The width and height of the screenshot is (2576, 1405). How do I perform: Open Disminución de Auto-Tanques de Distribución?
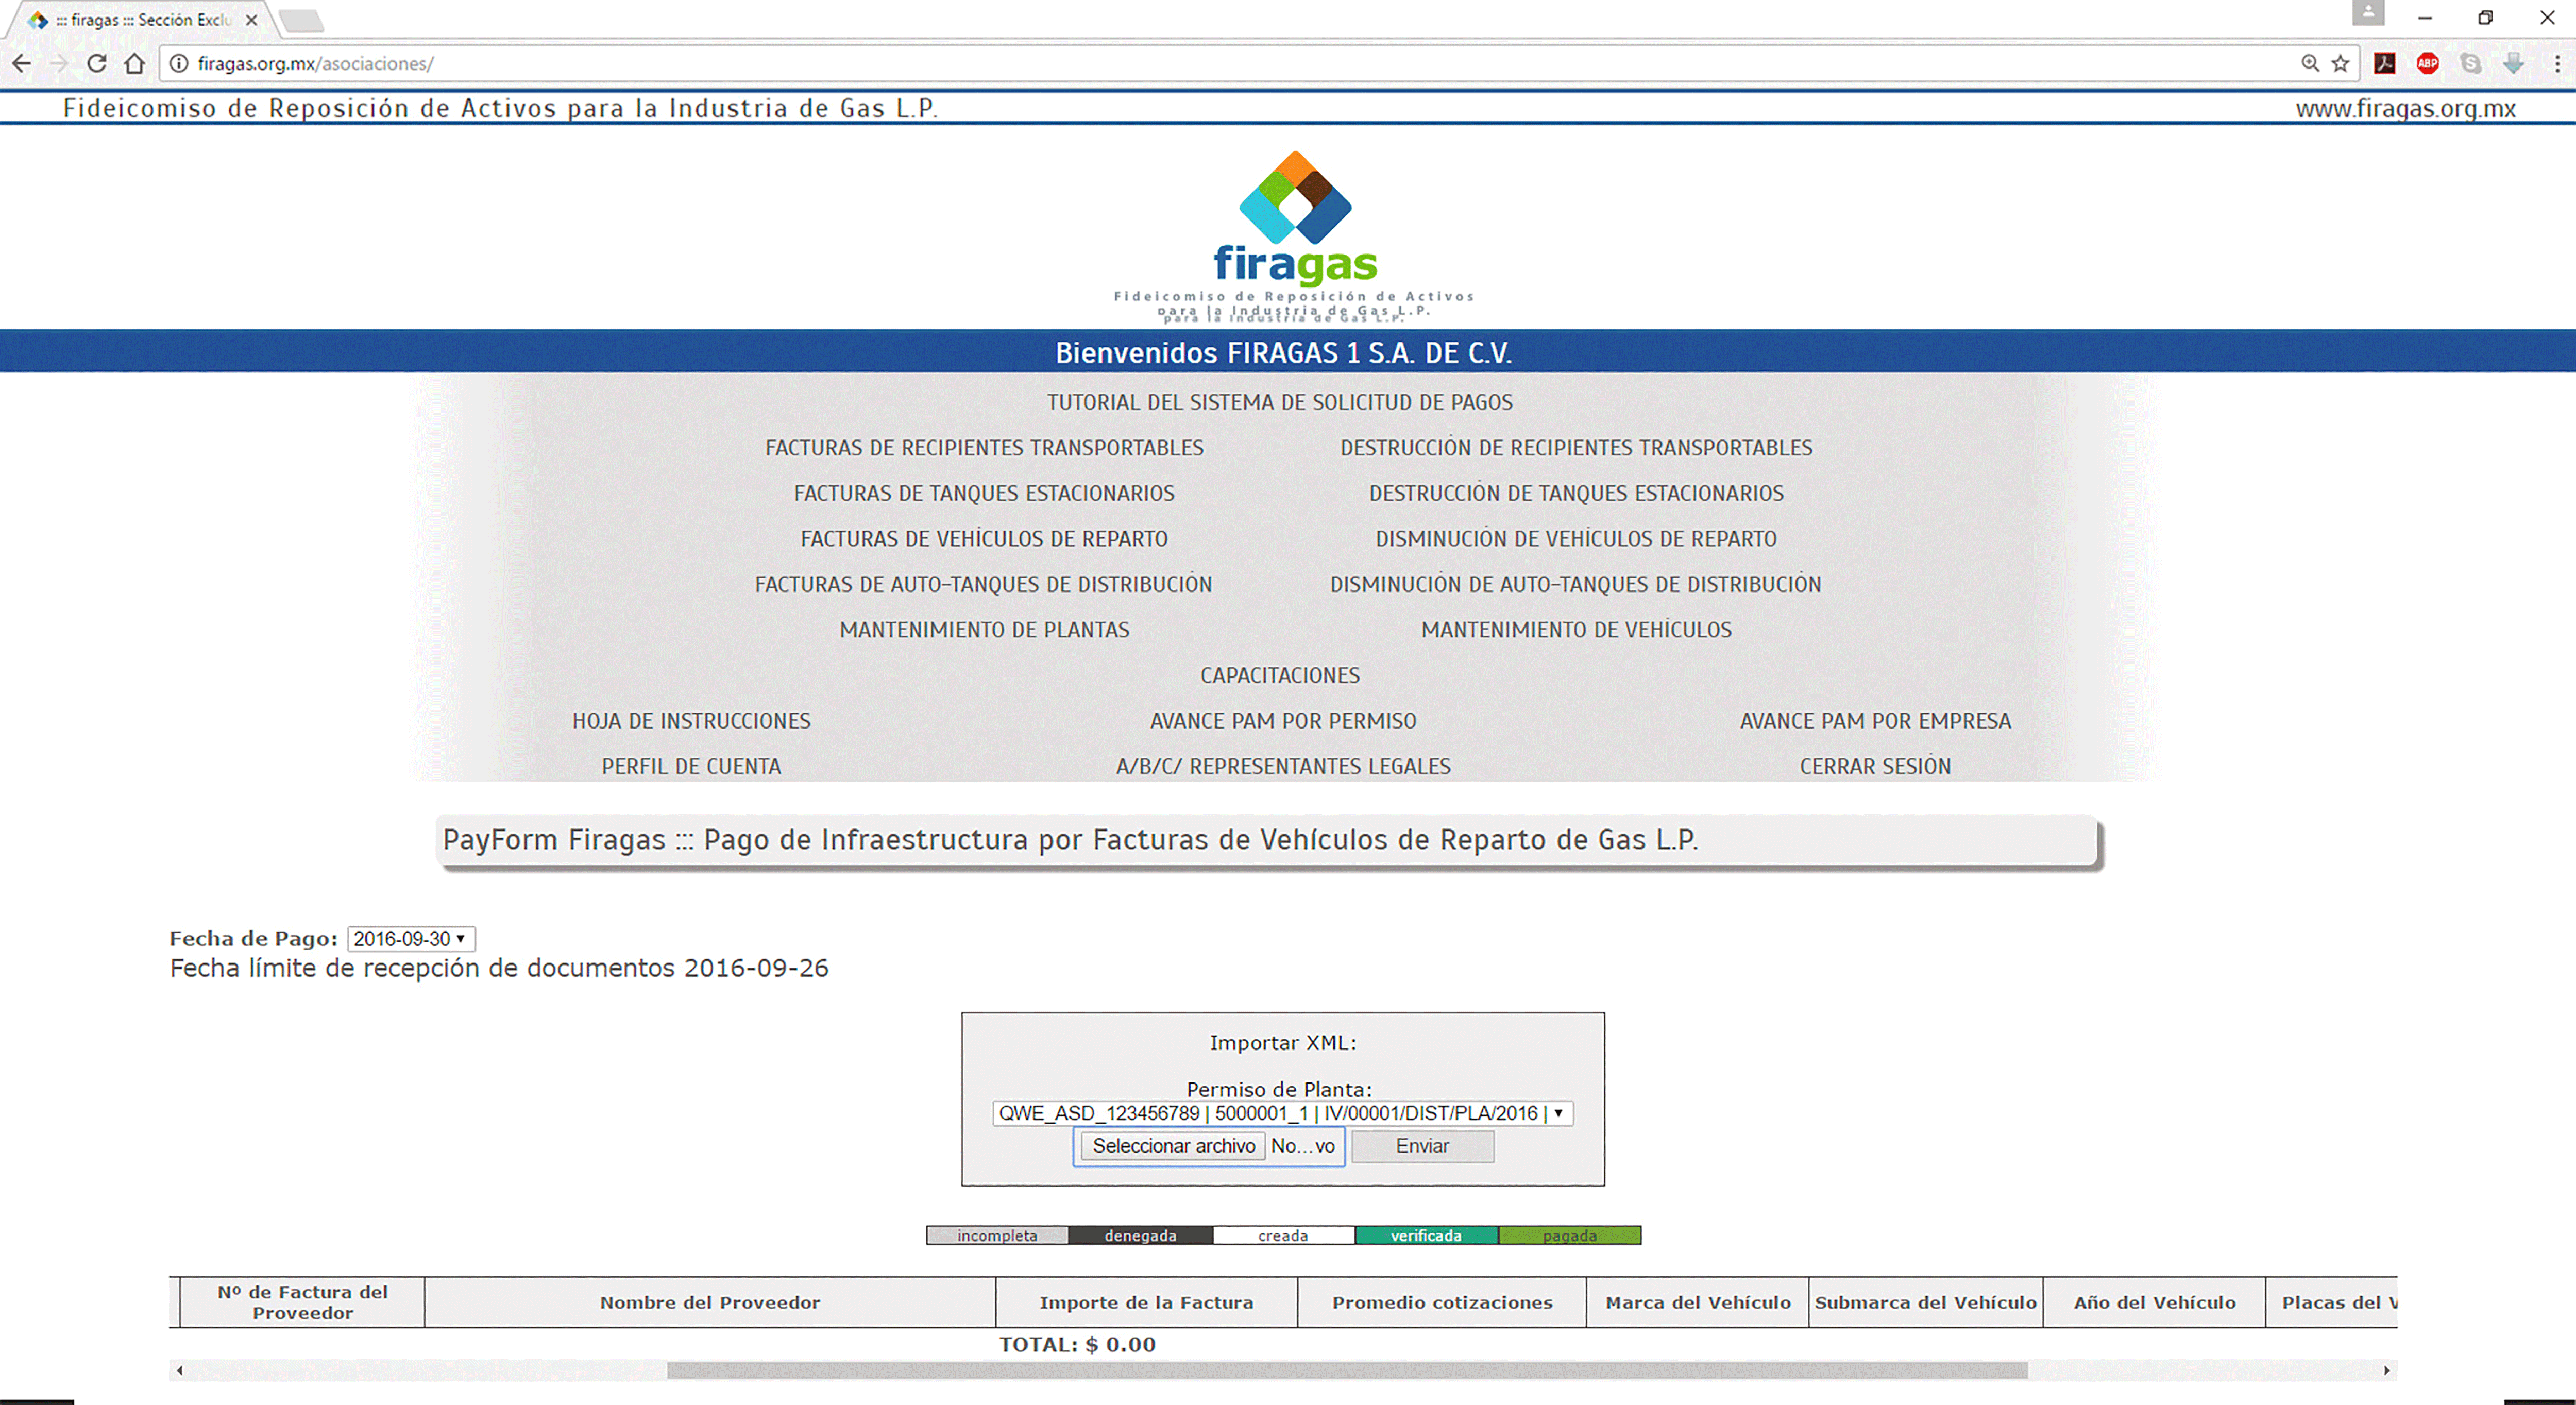tap(1576, 584)
